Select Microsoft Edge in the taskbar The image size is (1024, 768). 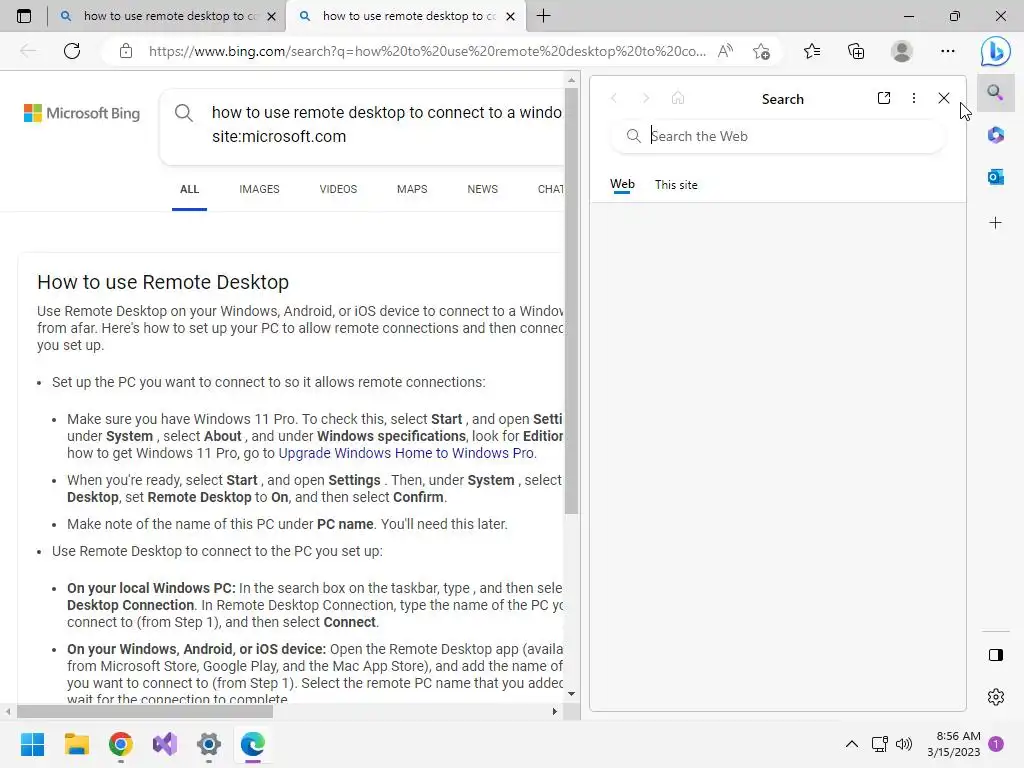[x=253, y=744]
